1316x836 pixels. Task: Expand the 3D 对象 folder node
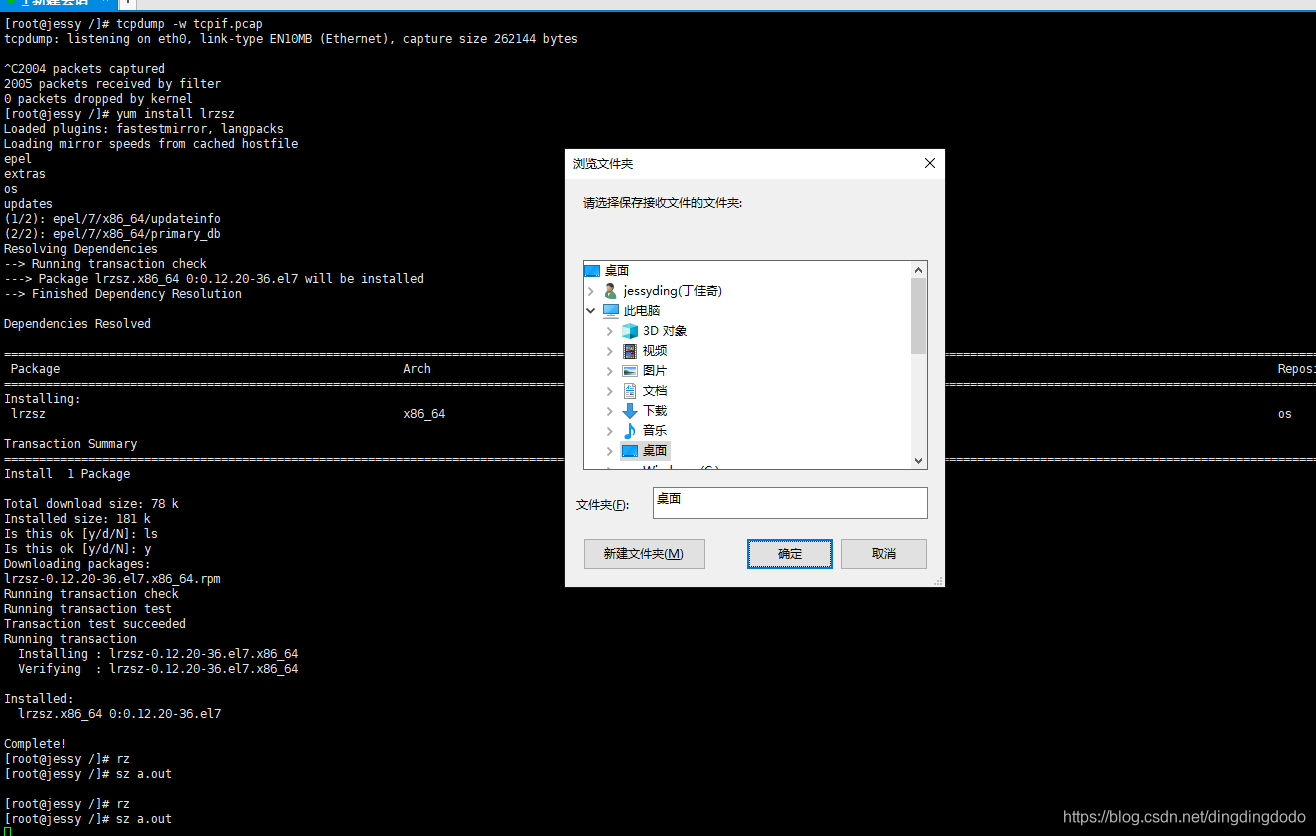(x=610, y=331)
